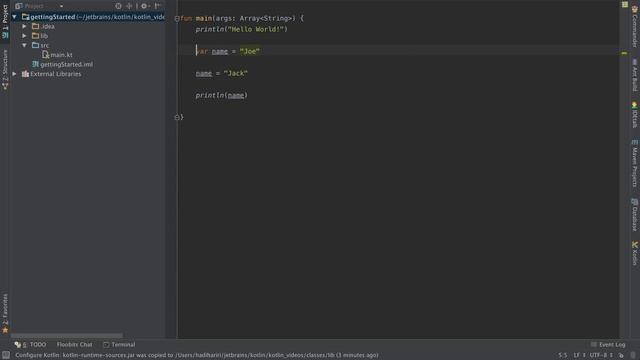This screenshot has width=640, height=360.
Task: Click the cursor position 5:5 indicator
Action: click(562, 355)
